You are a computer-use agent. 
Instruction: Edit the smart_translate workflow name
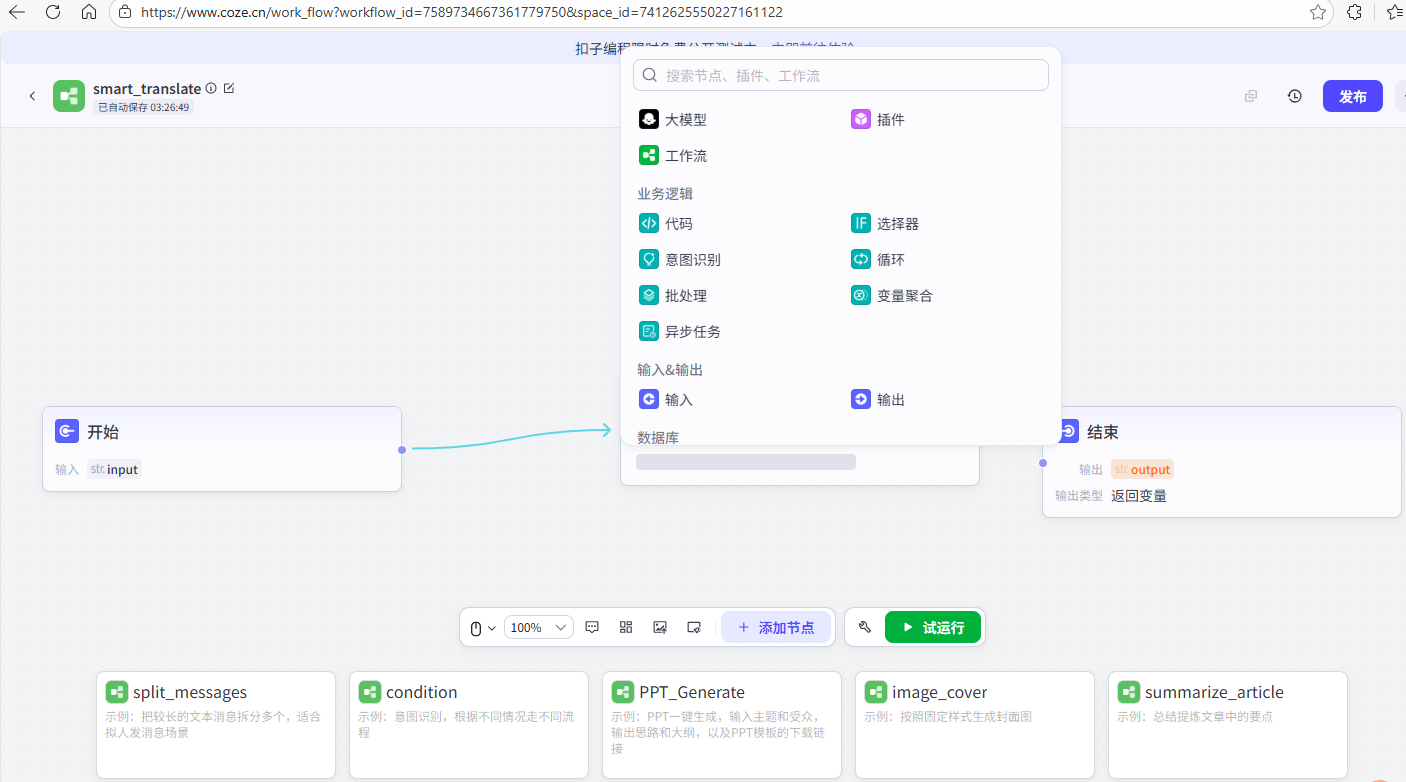pos(229,88)
